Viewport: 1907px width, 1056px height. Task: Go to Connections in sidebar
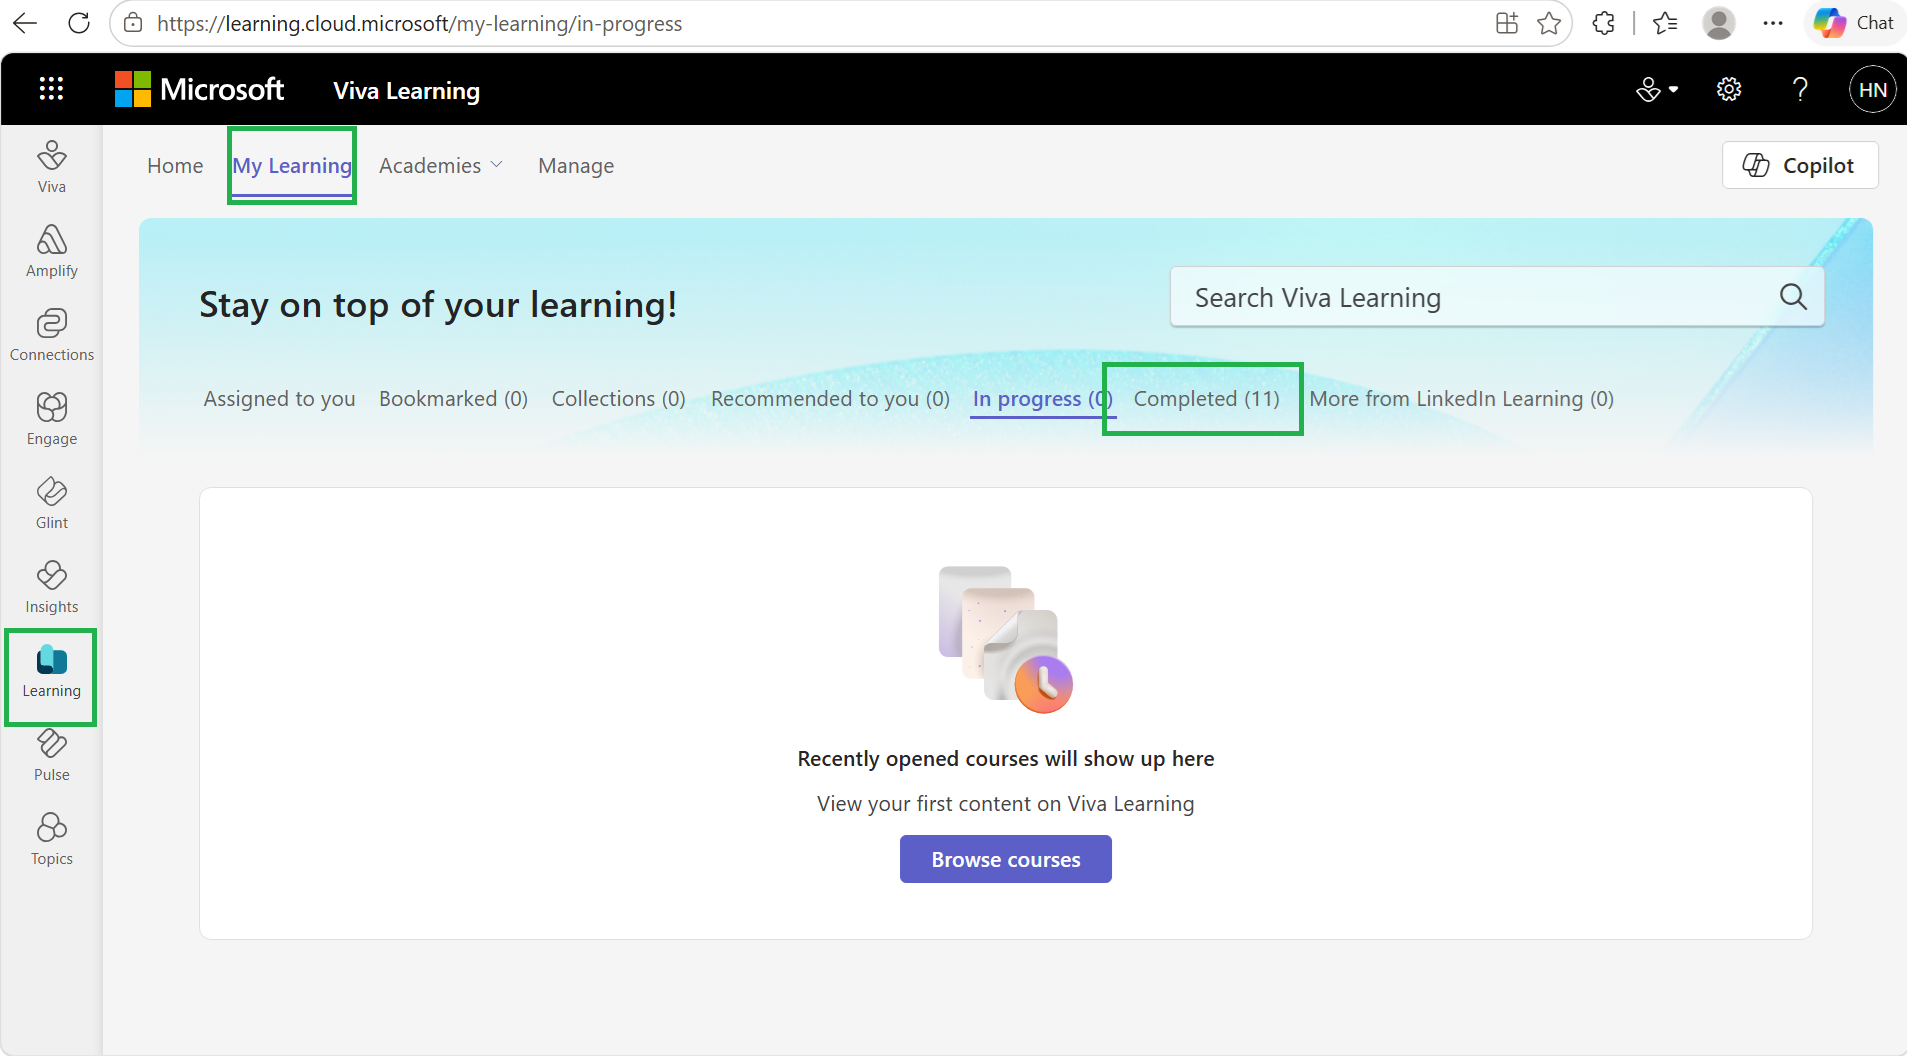click(52, 335)
